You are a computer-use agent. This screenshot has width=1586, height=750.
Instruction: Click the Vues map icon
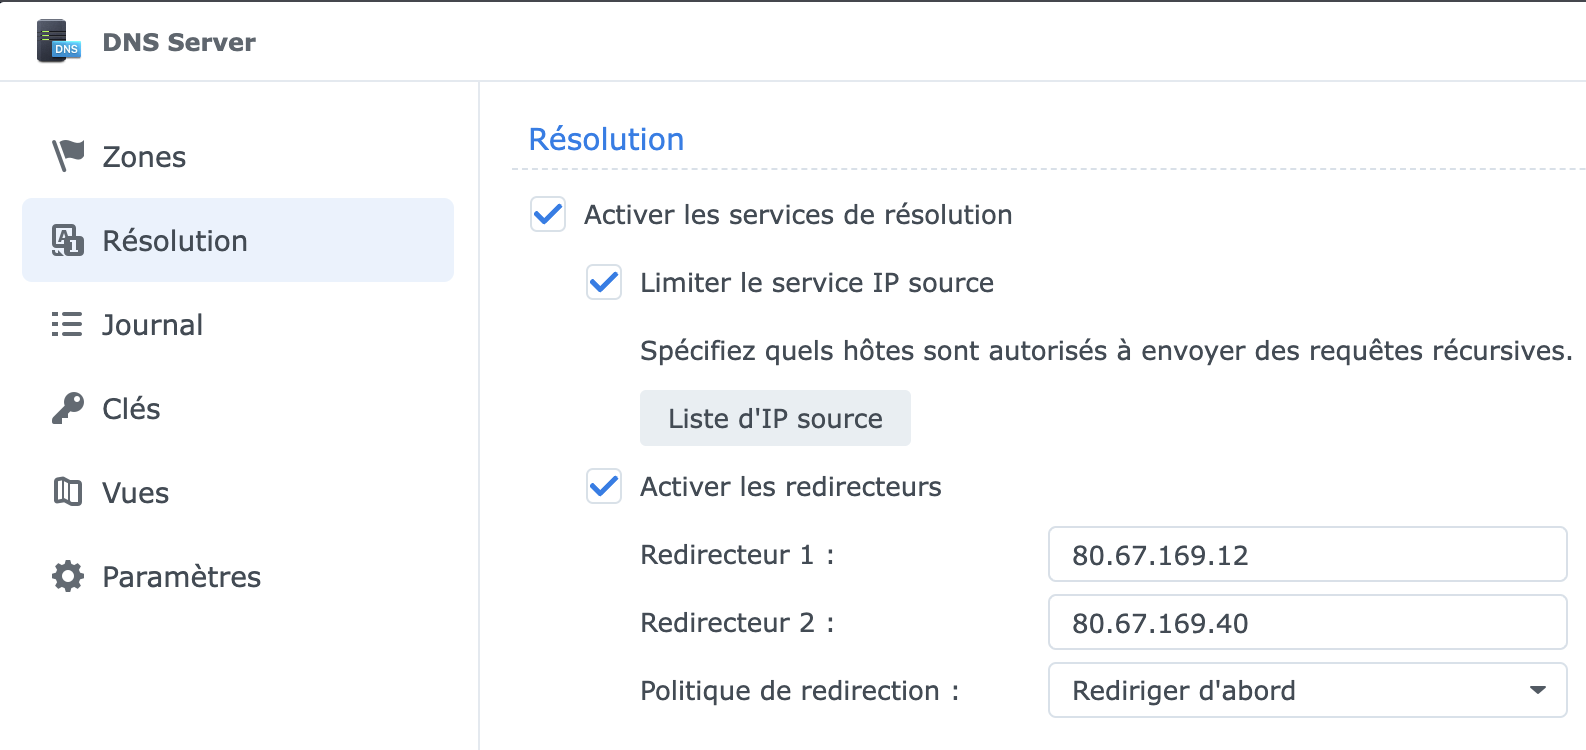68,492
